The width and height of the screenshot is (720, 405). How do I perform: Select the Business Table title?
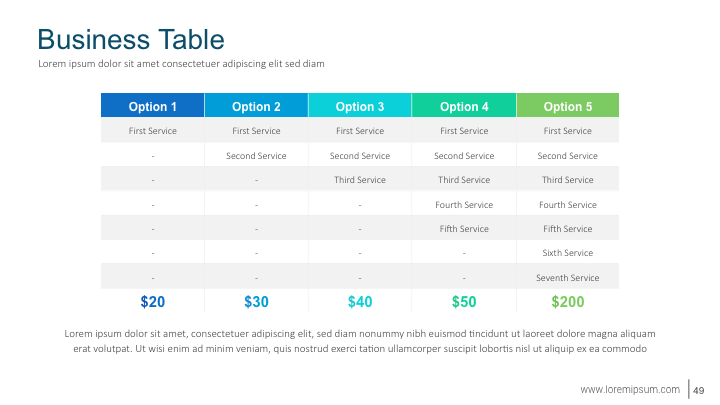131,39
